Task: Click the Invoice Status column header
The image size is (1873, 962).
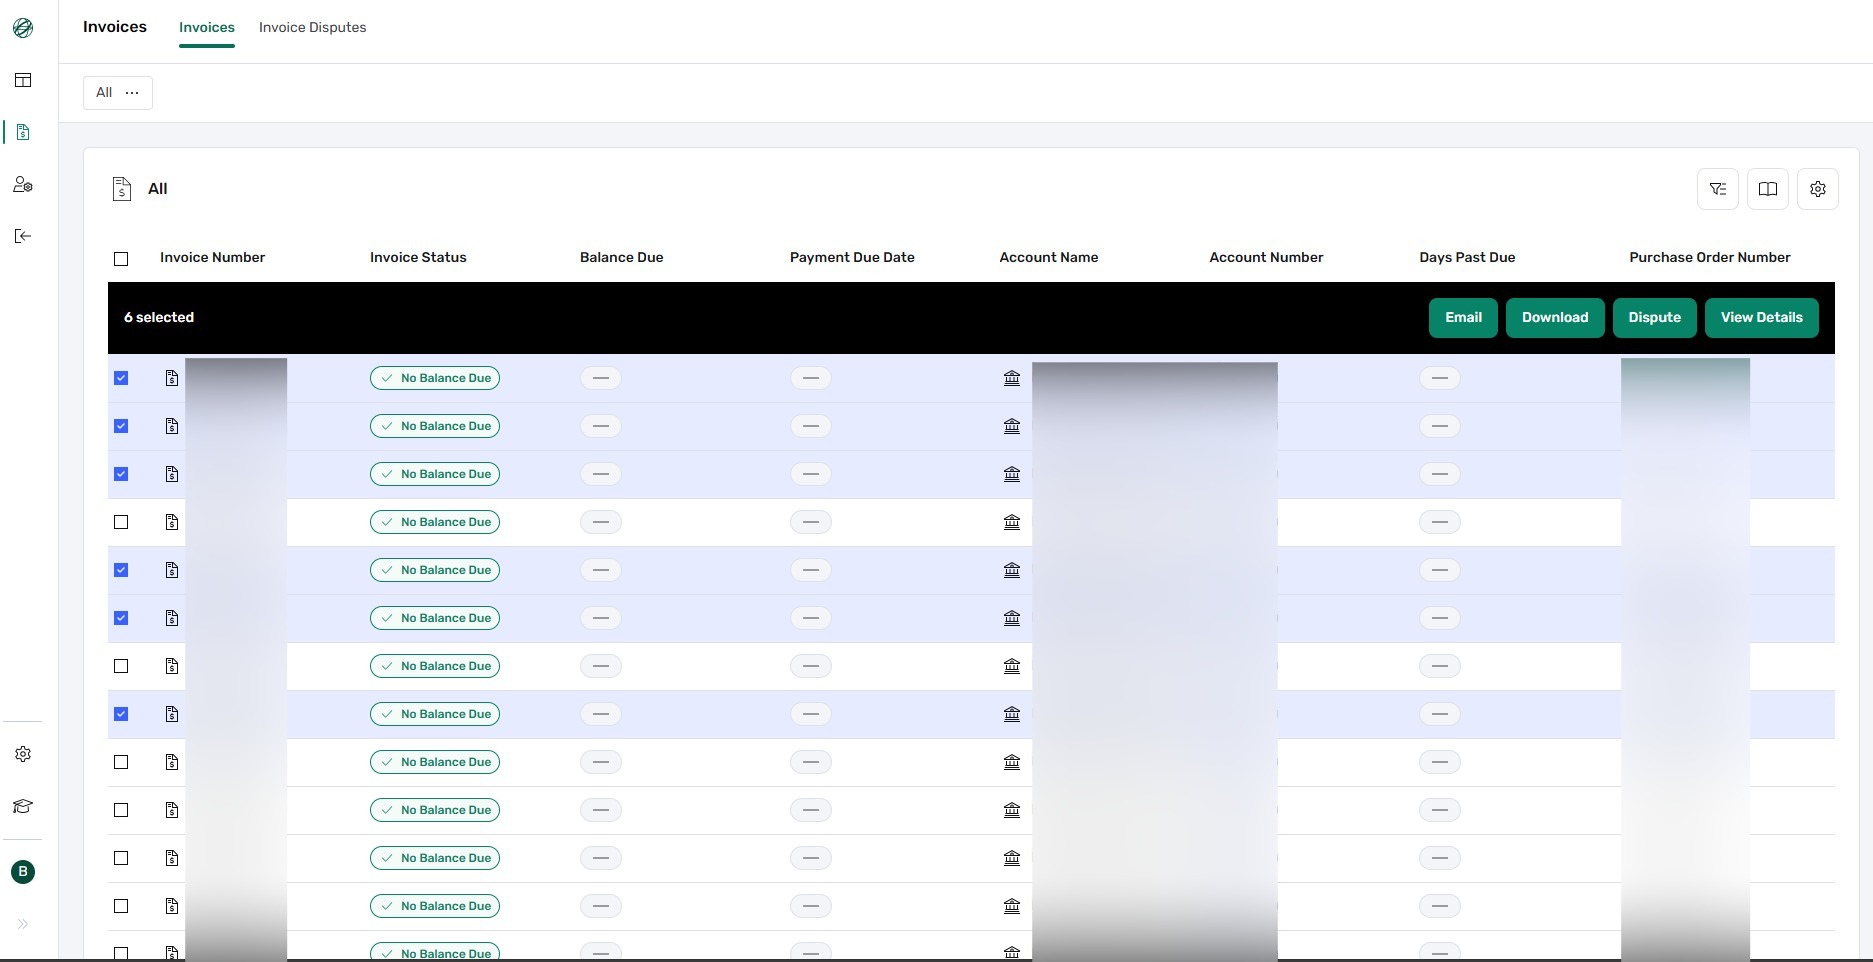Action: point(418,258)
